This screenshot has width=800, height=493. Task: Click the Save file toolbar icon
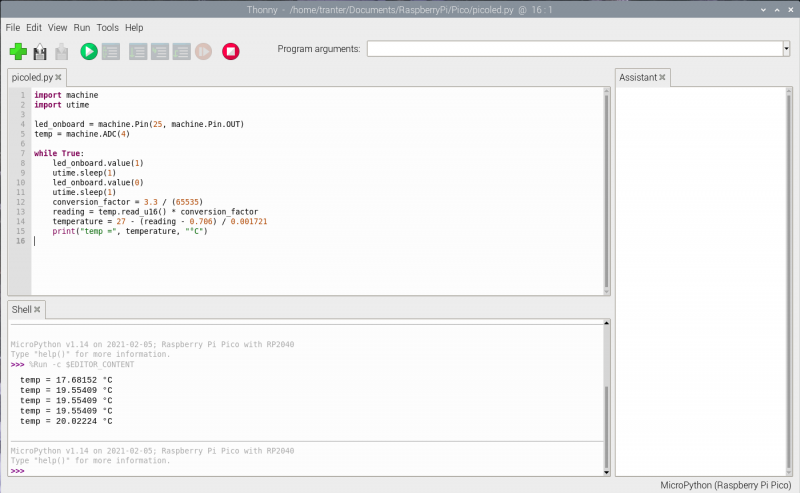(61, 51)
